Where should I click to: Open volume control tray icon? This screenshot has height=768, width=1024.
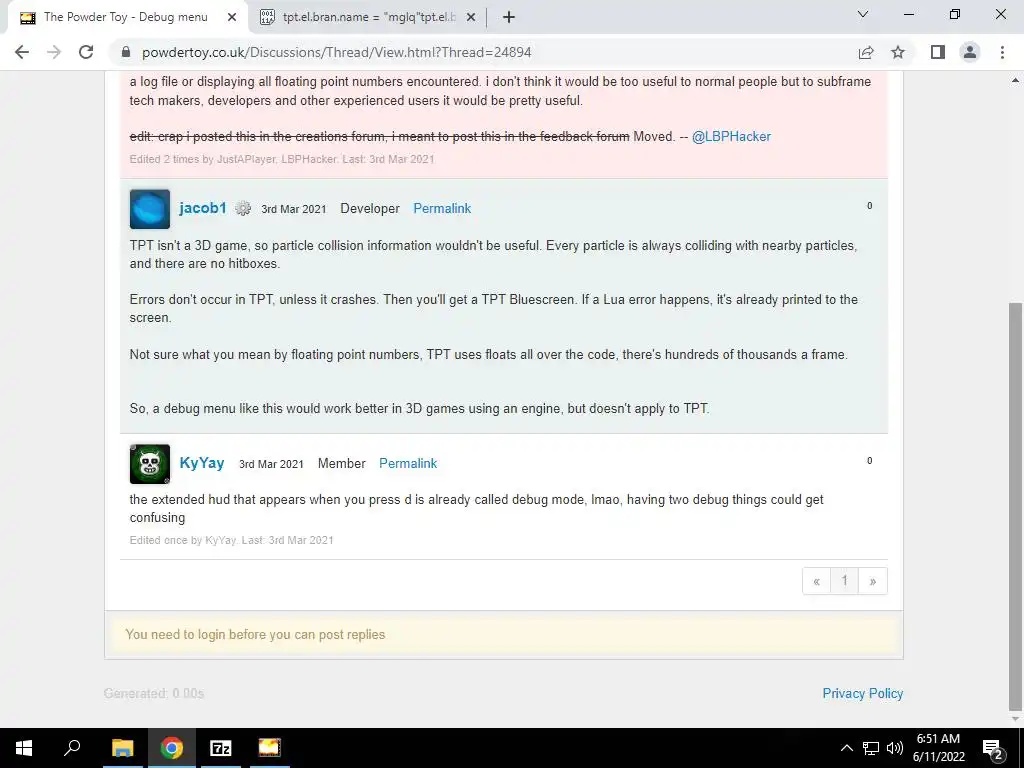[895, 748]
